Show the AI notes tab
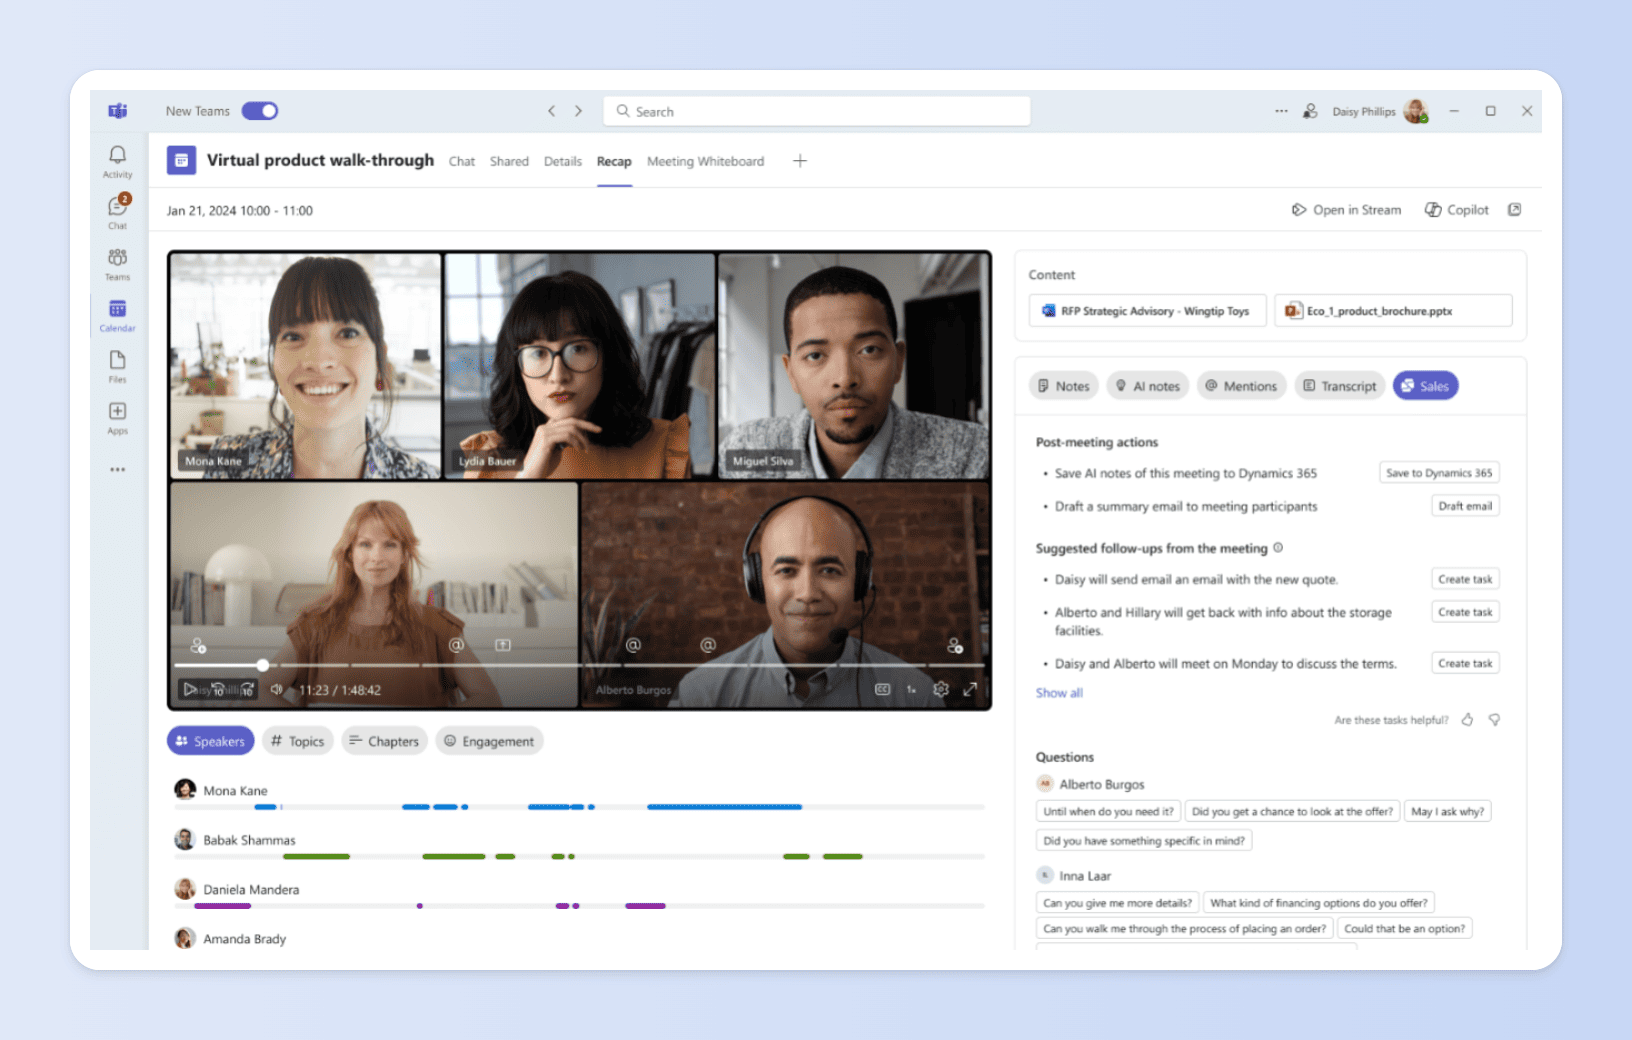 pyautogui.click(x=1148, y=386)
